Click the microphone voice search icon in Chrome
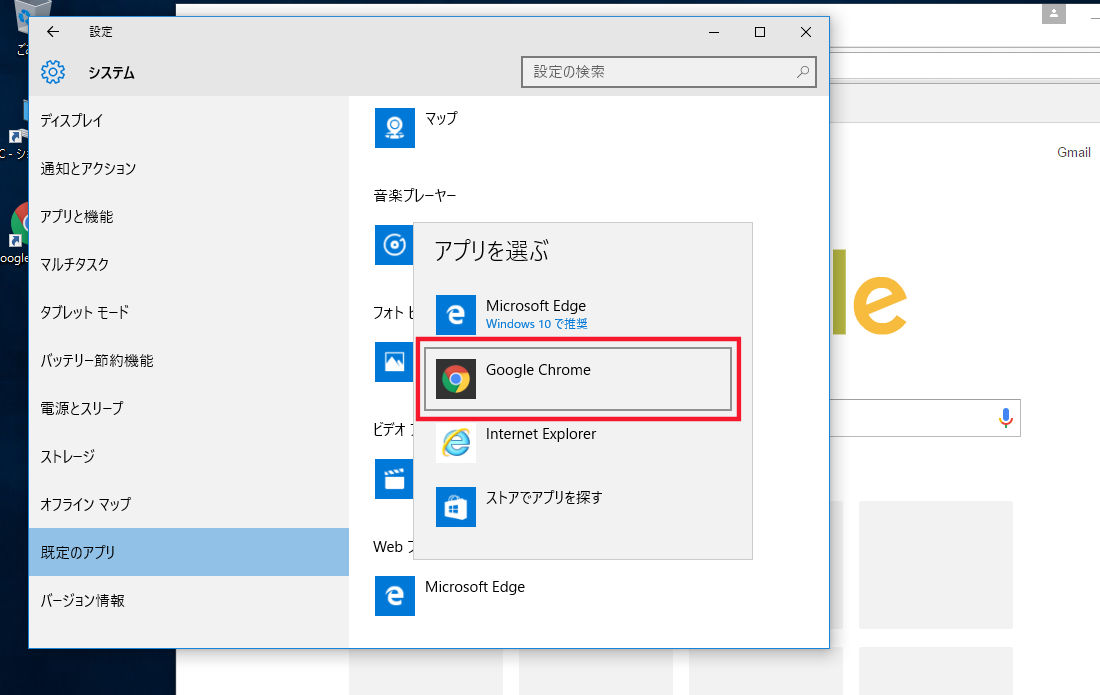This screenshot has height=695, width=1100. click(x=1005, y=418)
